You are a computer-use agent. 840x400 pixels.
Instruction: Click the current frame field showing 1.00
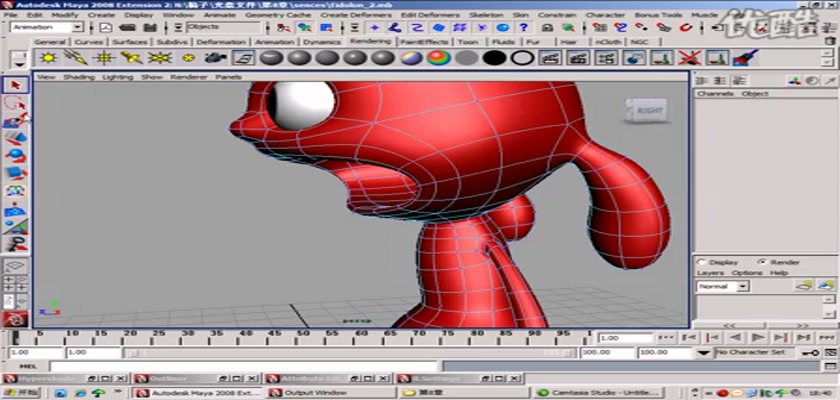coord(626,338)
